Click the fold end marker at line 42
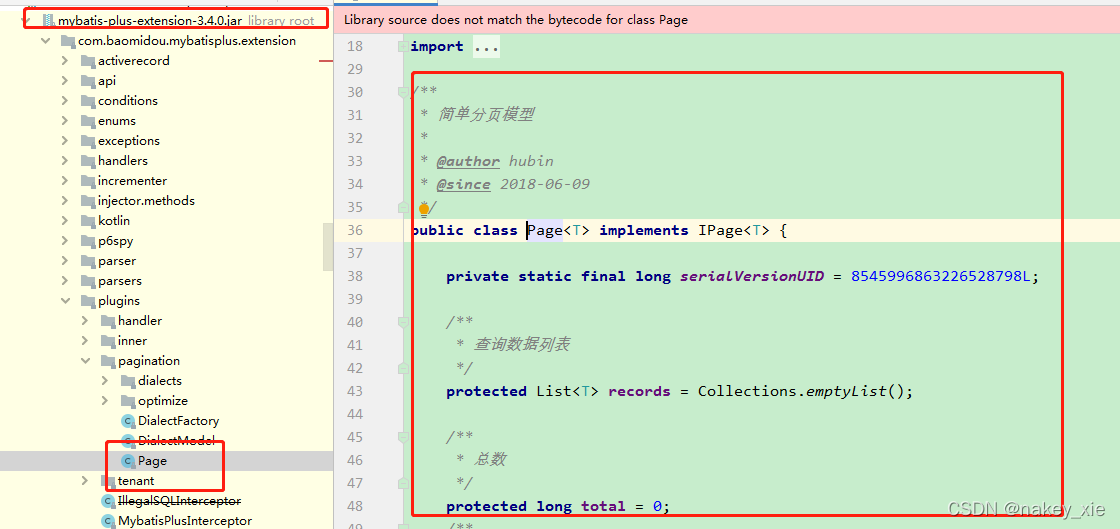 click(403, 368)
